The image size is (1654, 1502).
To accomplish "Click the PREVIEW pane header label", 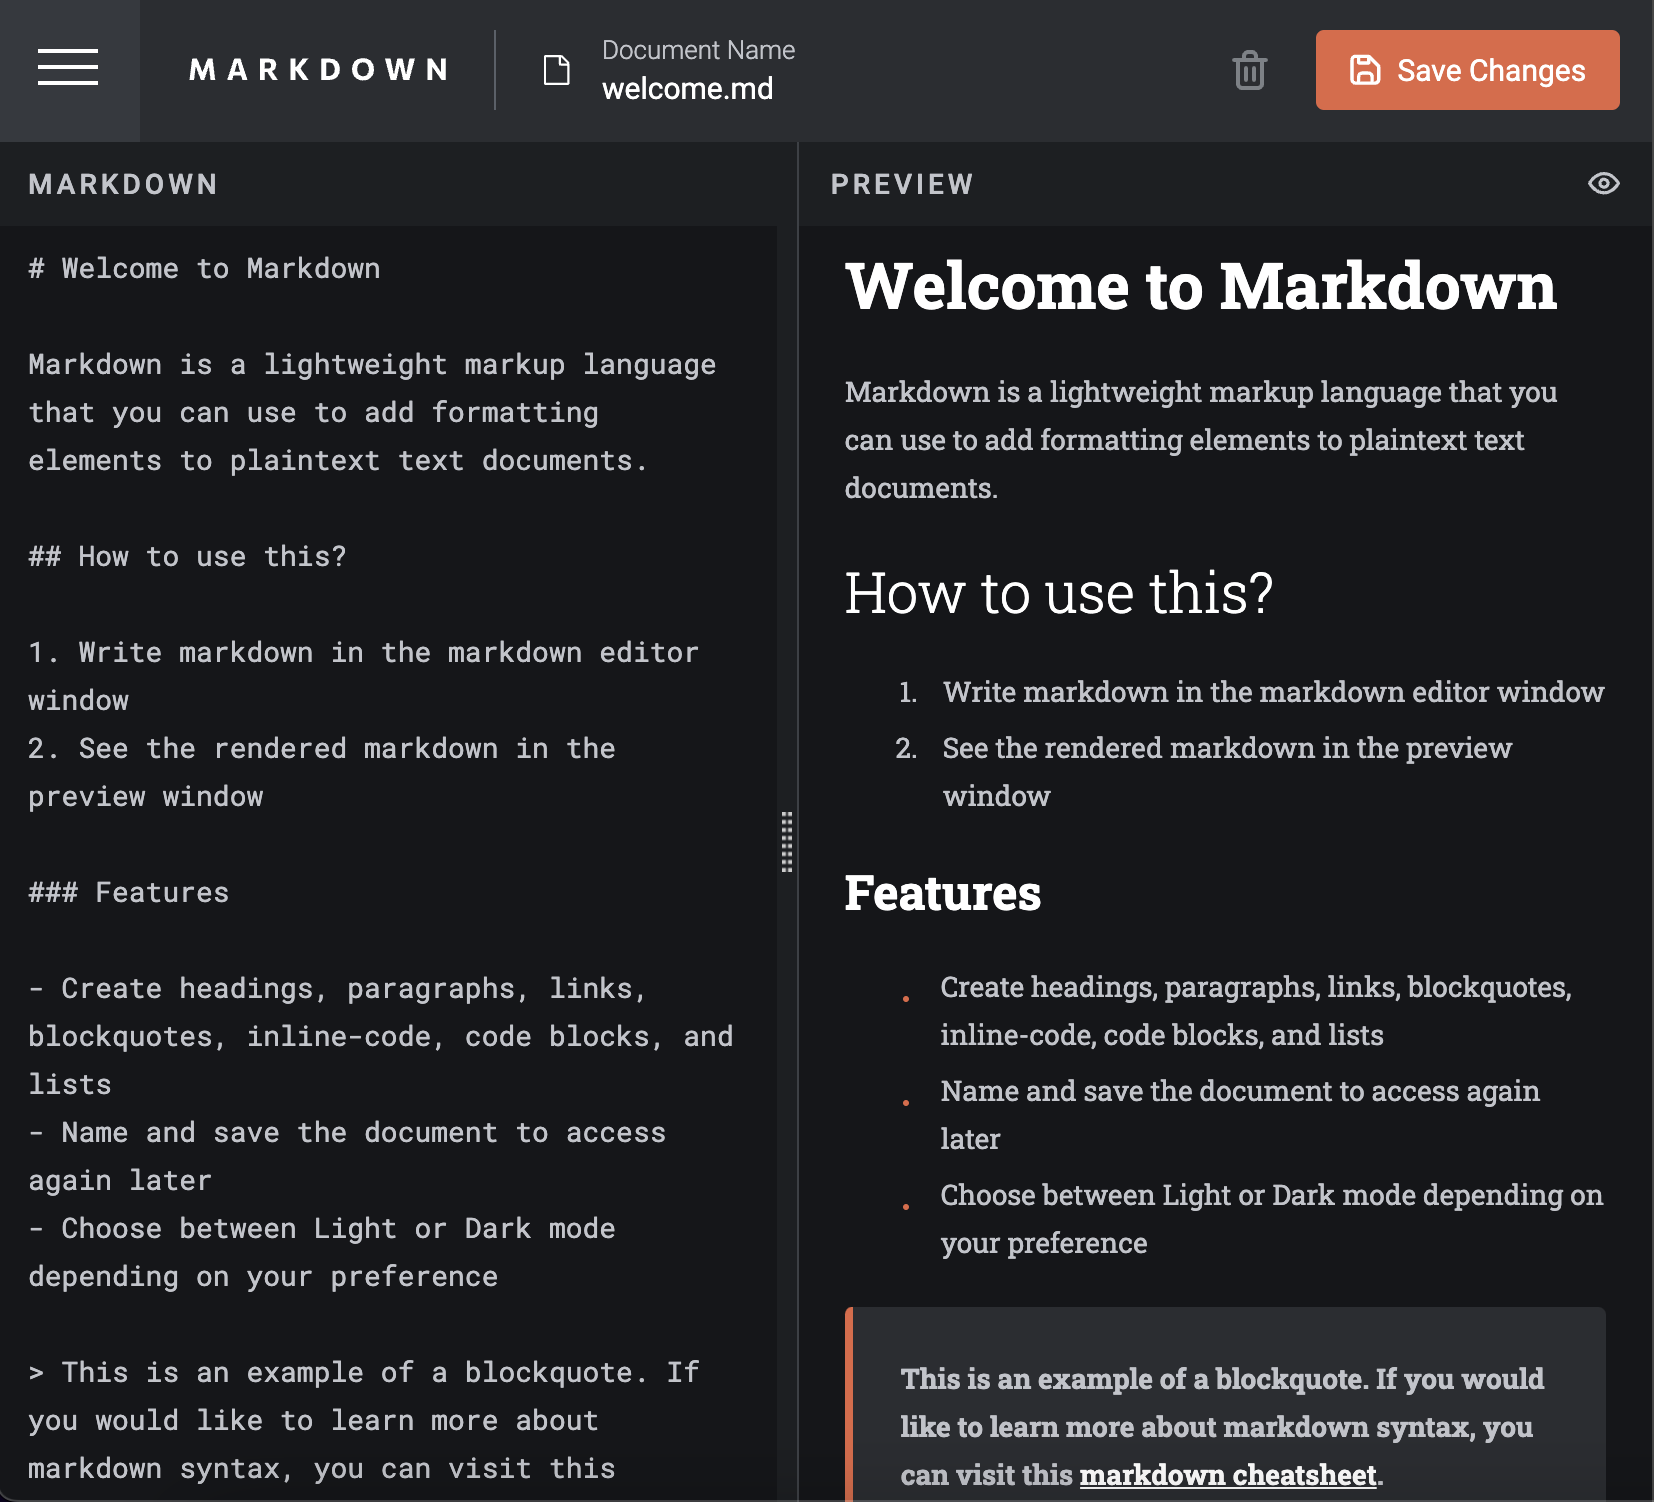I will (x=902, y=184).
